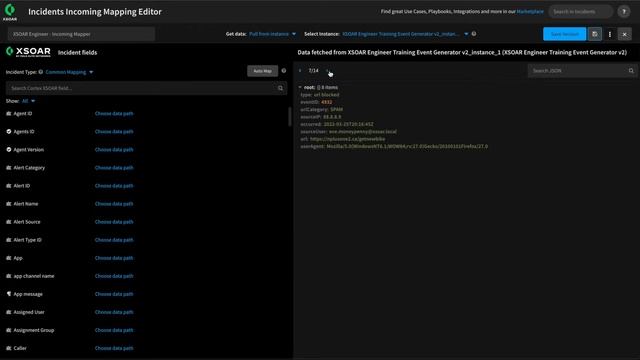This screenshot has height=360, width=640.
Task: Choose data path for App
Action: 114,258
